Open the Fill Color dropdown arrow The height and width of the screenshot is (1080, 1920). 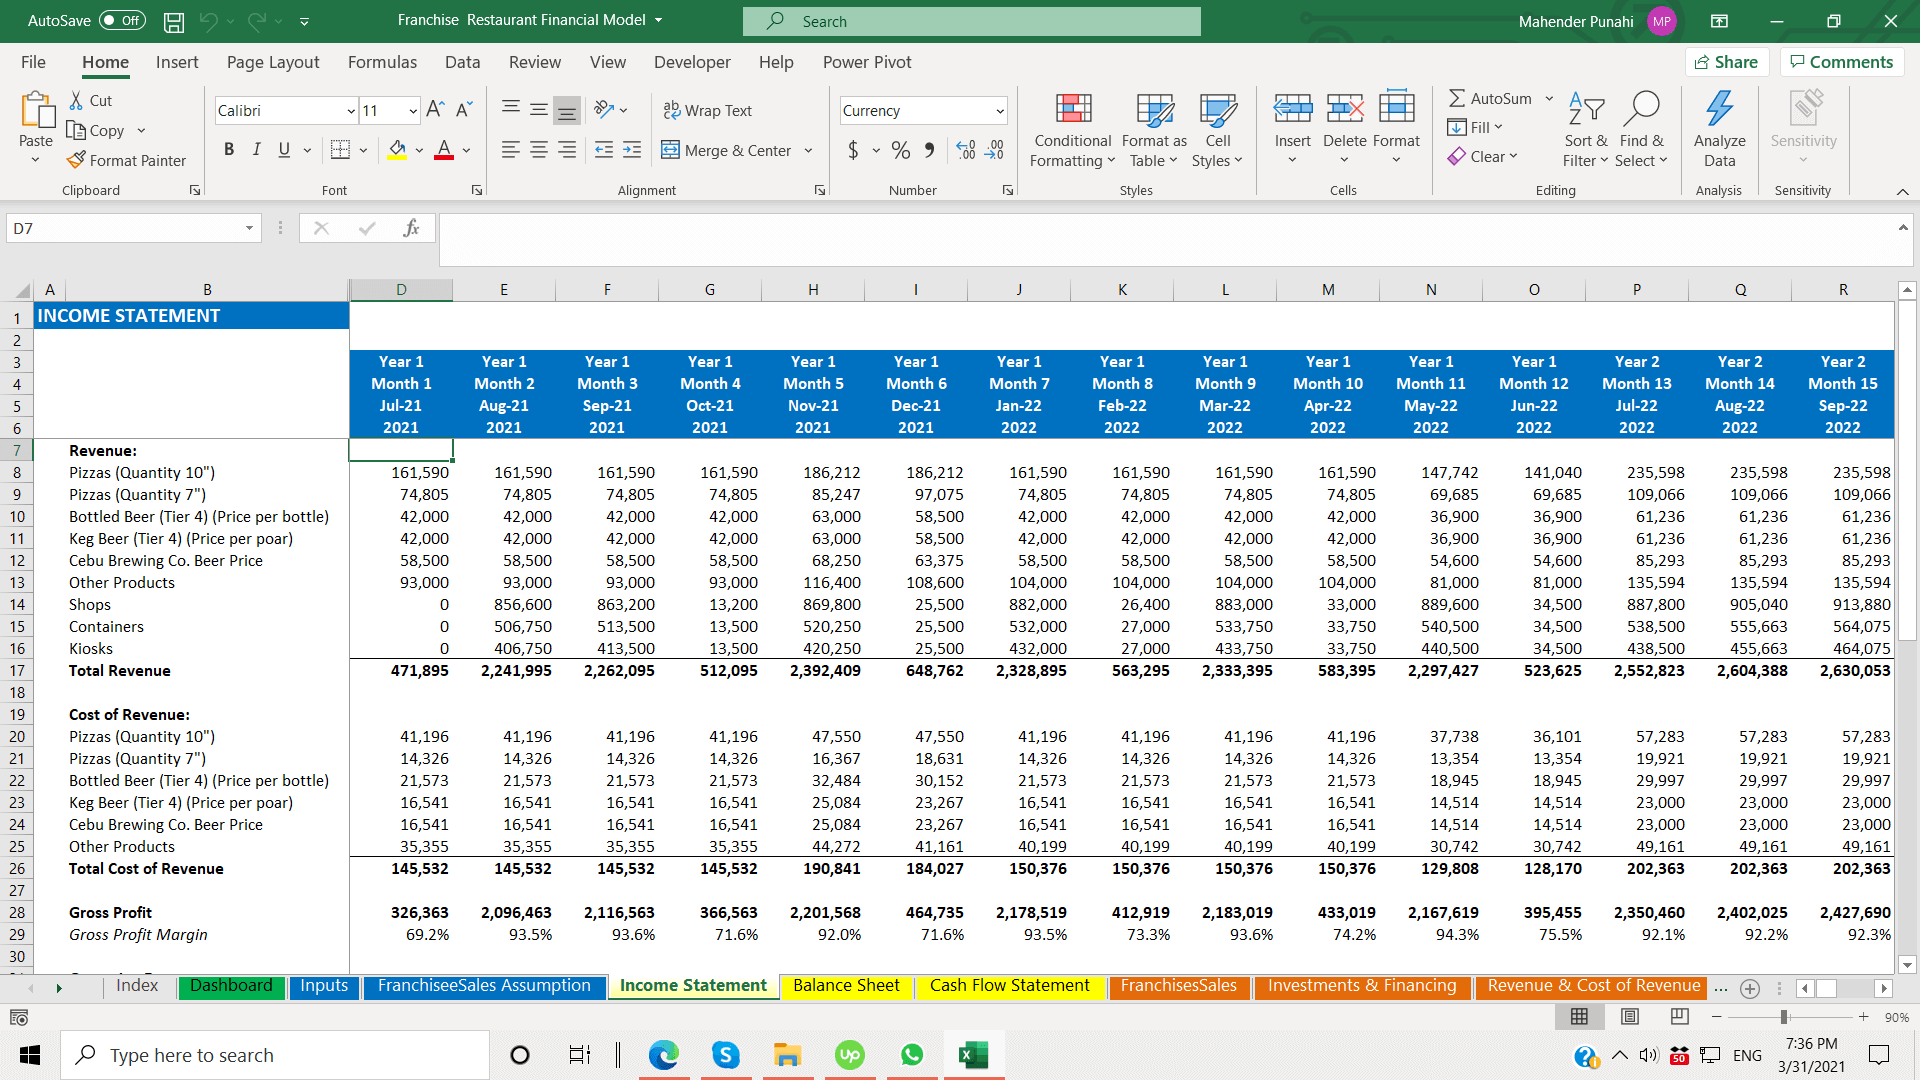[x=419, y=150]
